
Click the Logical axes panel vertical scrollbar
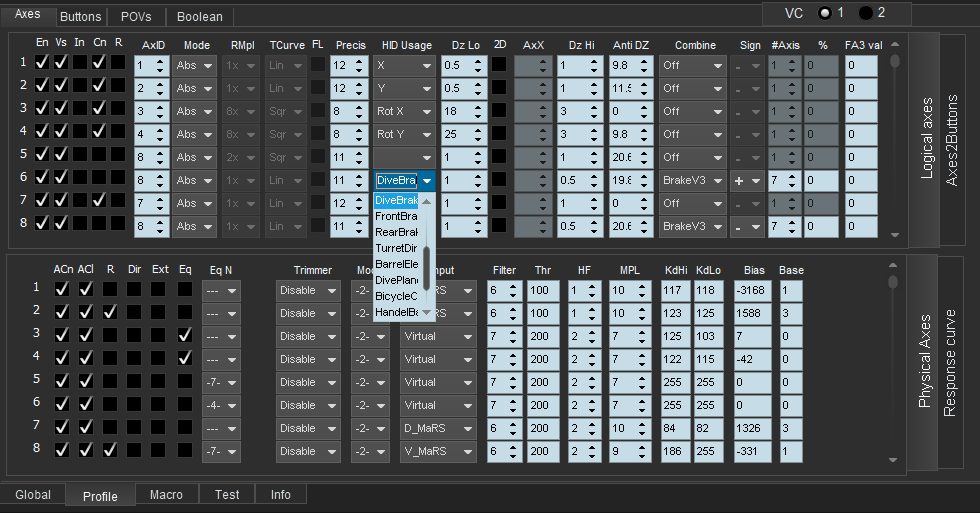tap(894, 60)
